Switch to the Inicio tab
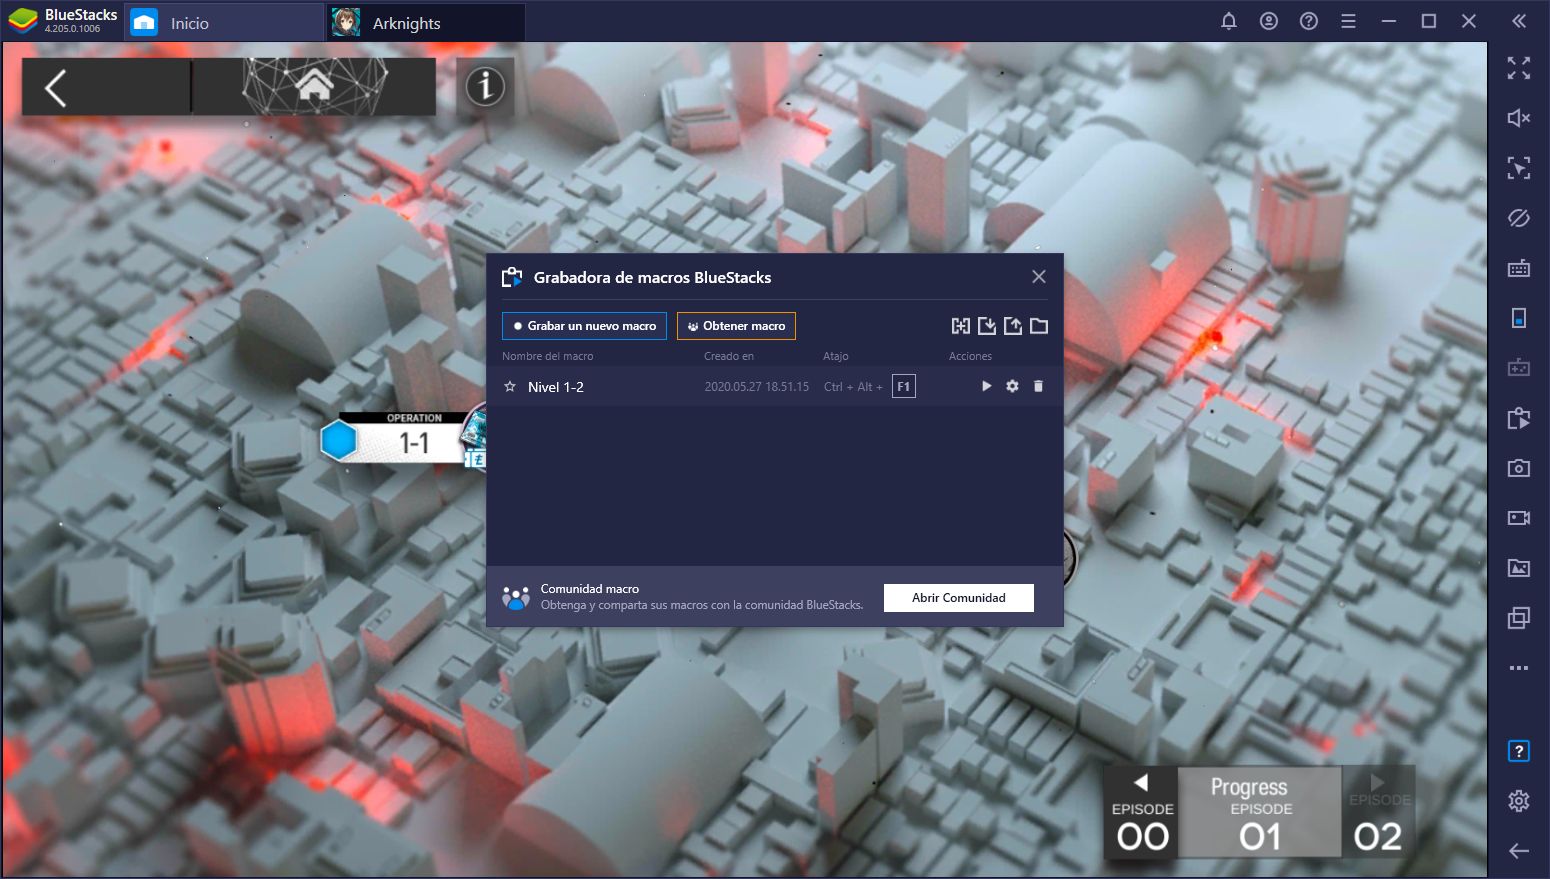This screenshot has width=1550, height=879. tap(224, 23)
